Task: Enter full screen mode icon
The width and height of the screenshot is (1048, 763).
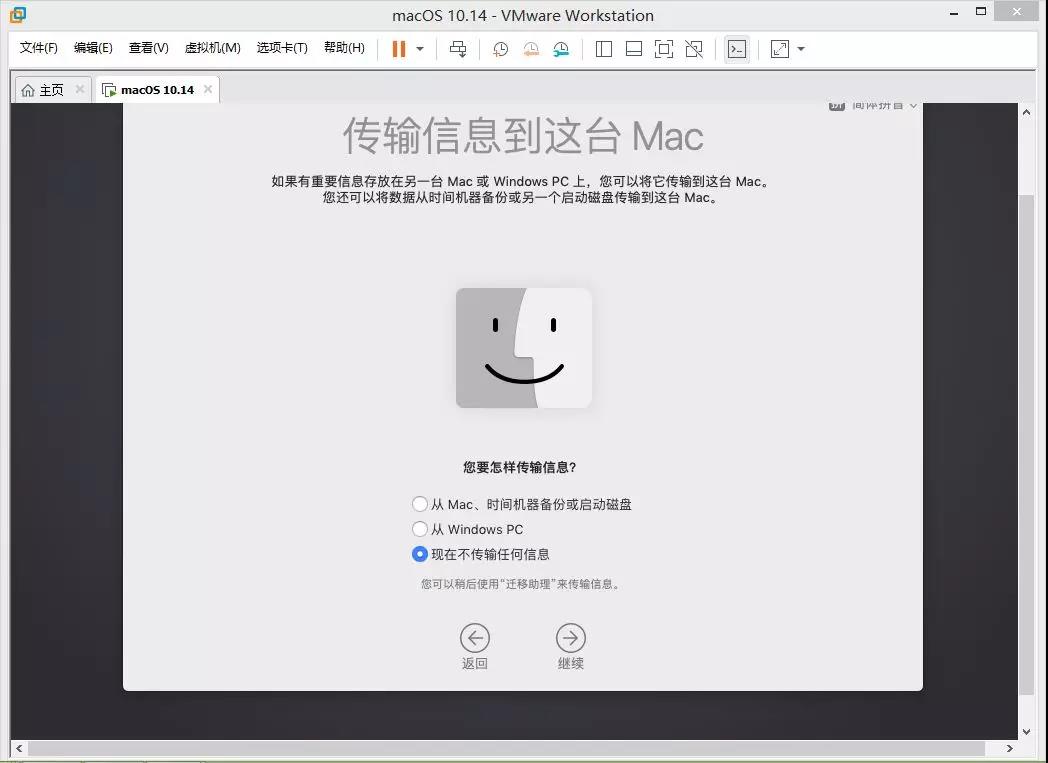Action: tap(664, 49)
